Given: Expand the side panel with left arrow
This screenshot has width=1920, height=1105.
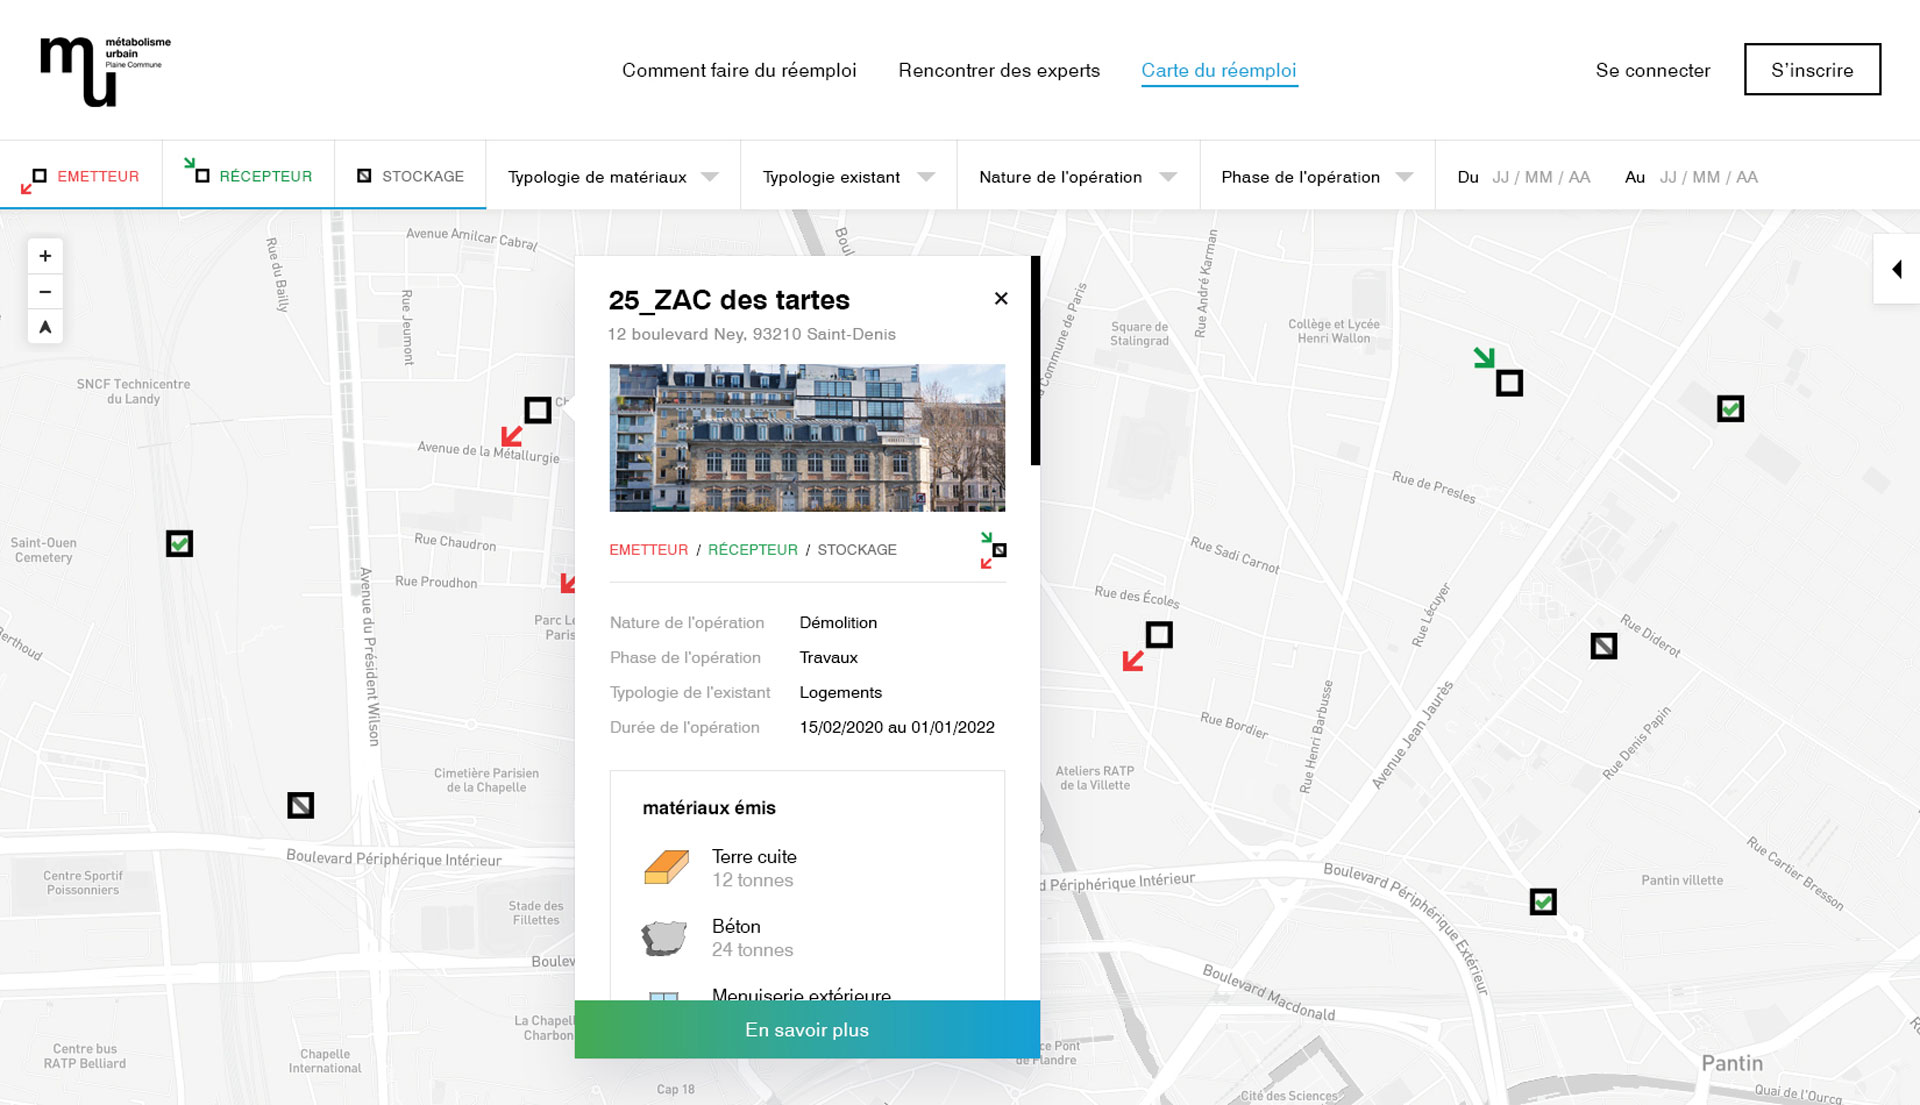Looking at the screenshot, I should point(1896,269).
